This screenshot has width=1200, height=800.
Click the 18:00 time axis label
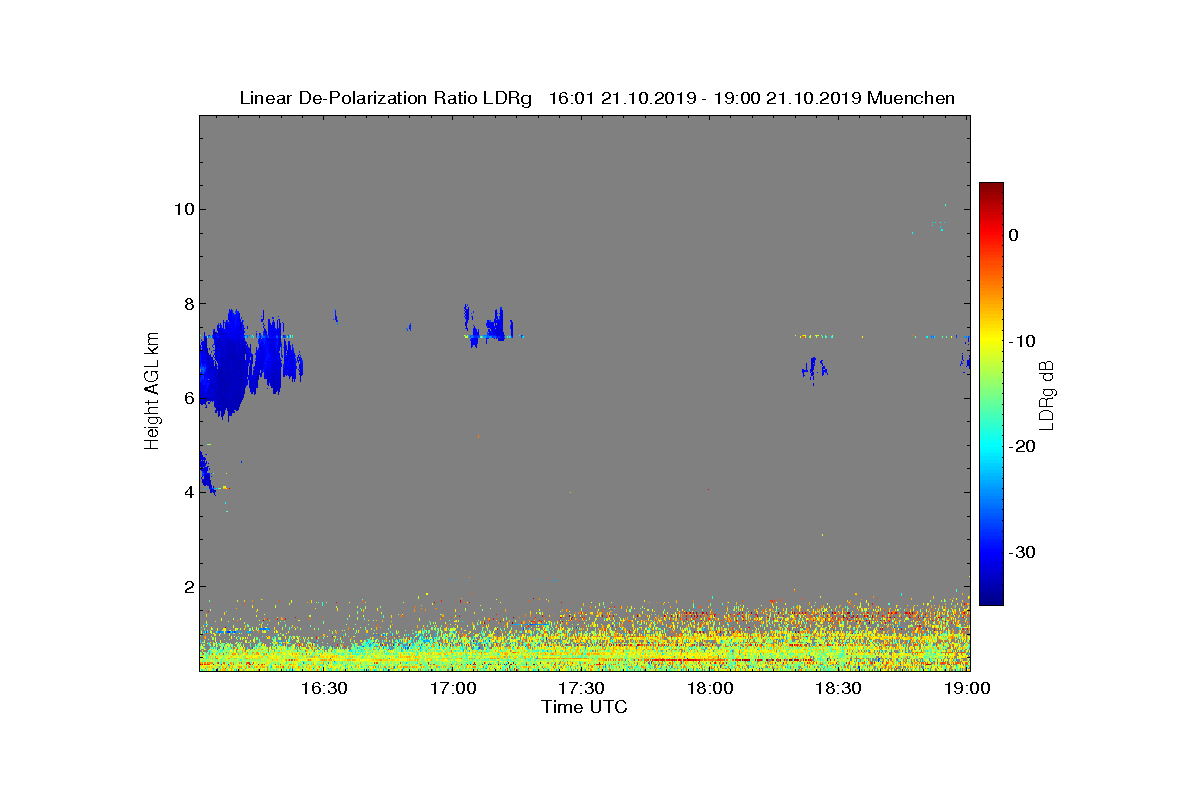pyautogui.click(x=711, y=688)
